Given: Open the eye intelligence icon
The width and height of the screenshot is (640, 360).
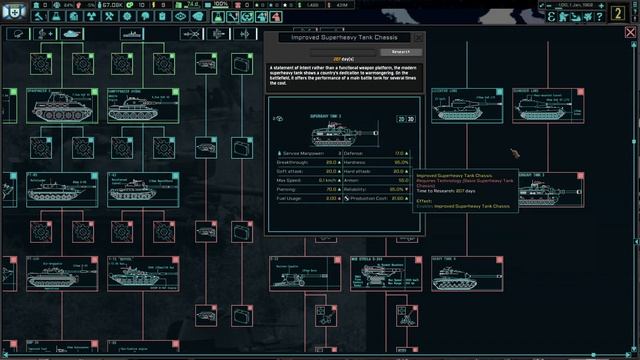Looking at the screenshot, I should (x=180, y=16).
